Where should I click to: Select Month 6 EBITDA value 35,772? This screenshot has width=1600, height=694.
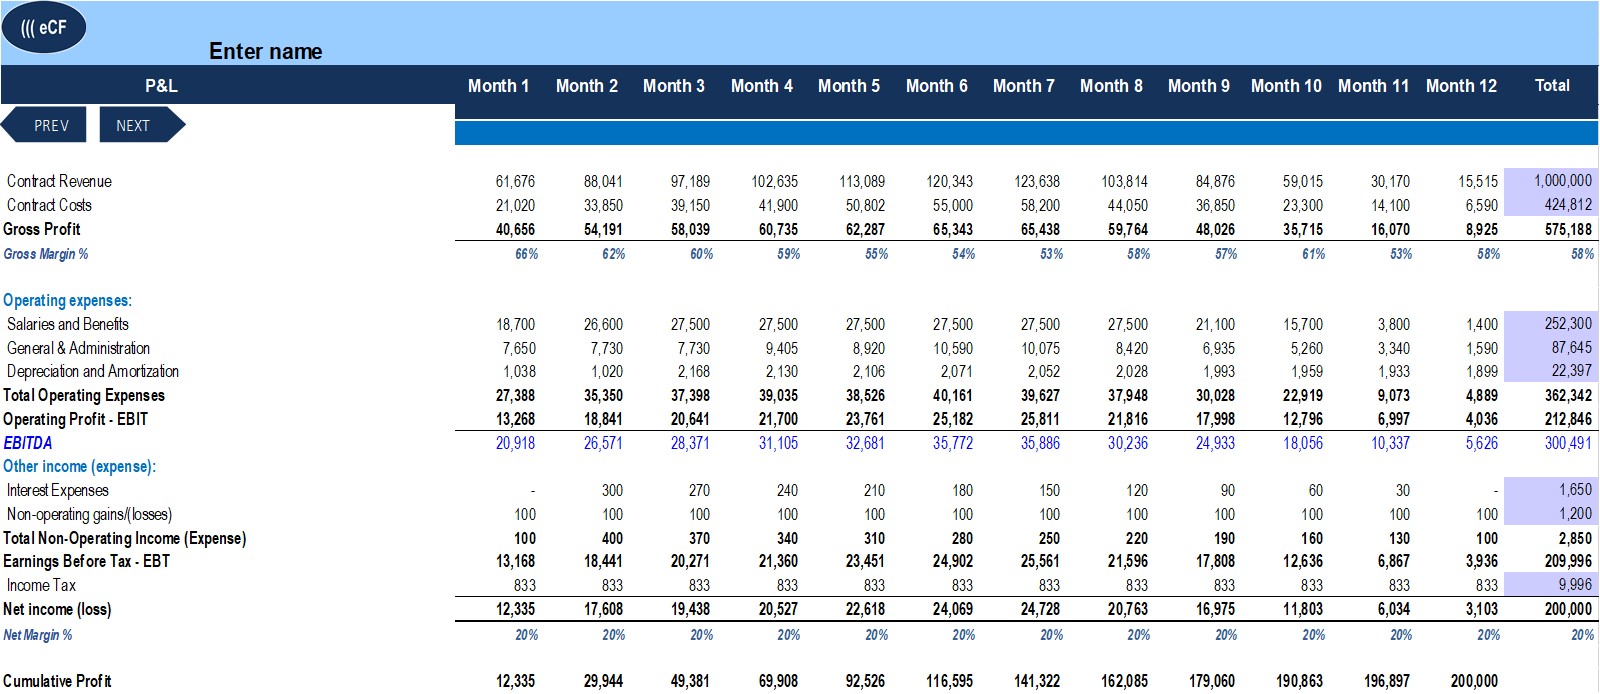click(x=952, y=443)
